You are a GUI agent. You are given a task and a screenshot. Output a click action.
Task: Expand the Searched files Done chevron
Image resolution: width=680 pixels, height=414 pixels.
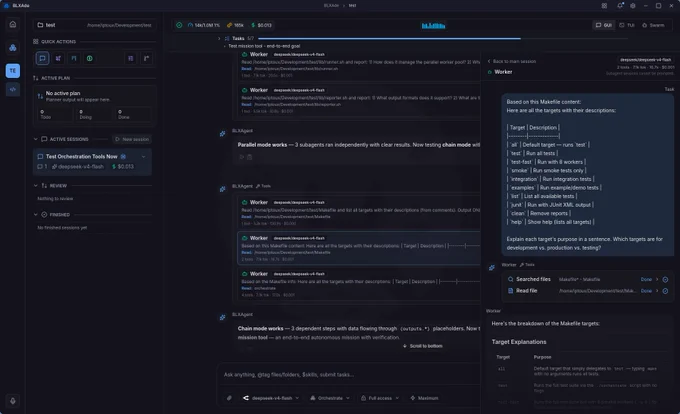tap(657, 280)
